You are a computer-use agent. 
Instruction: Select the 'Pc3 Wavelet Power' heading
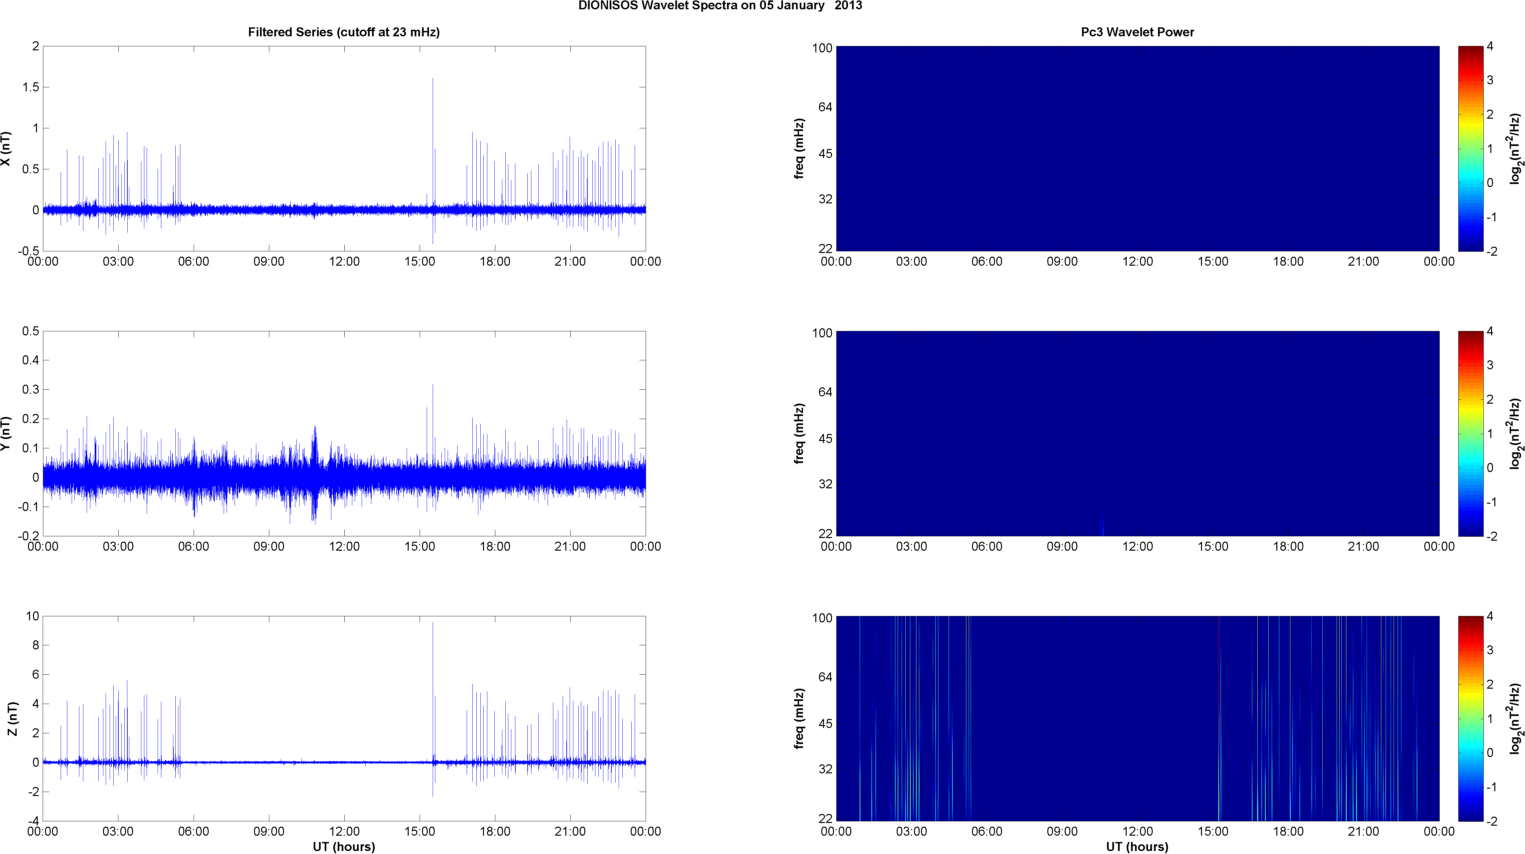1137,32
